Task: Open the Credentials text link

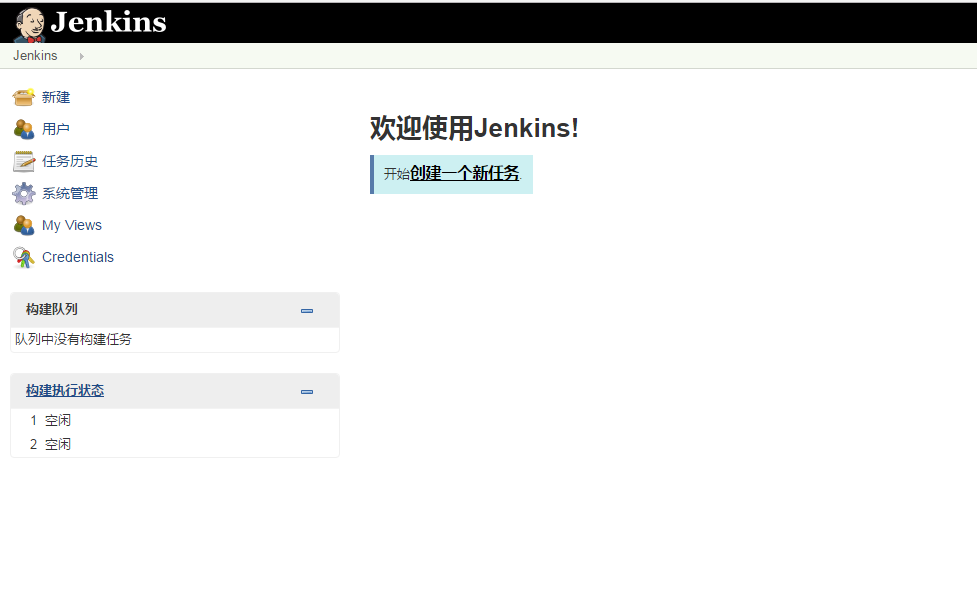Action: [x=78, y=257]
